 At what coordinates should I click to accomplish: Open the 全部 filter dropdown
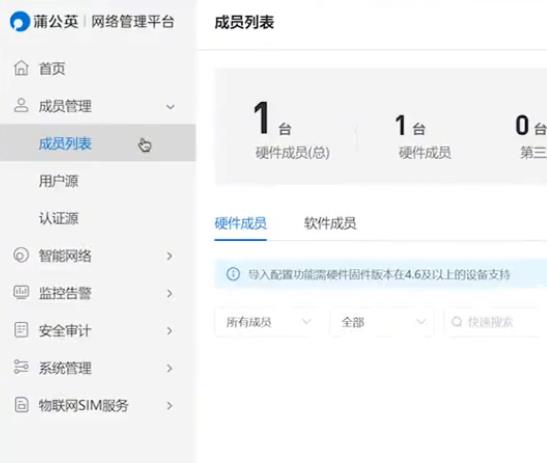pyautogui.click(x=382, y=322)
